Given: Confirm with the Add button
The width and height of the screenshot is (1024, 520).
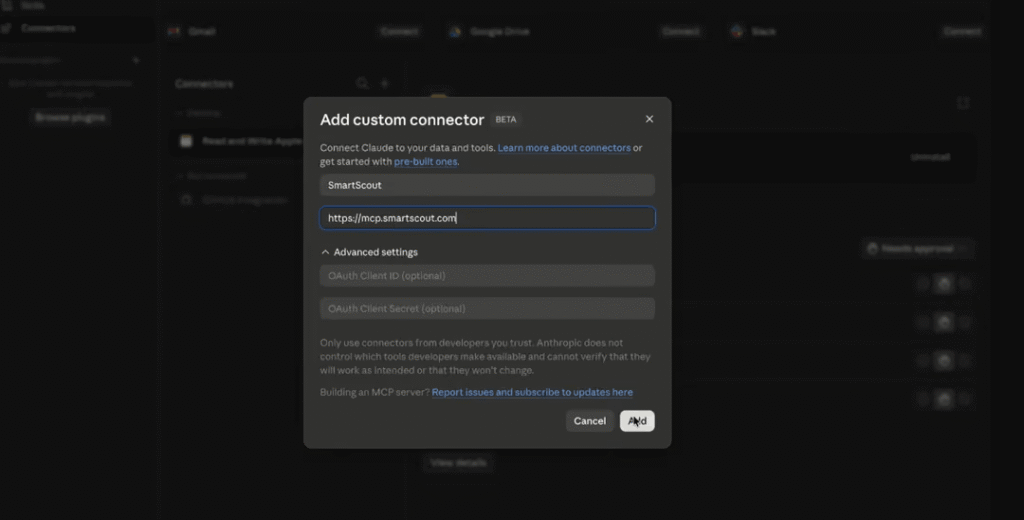Looking at the screenshot, I should point(637,421).
